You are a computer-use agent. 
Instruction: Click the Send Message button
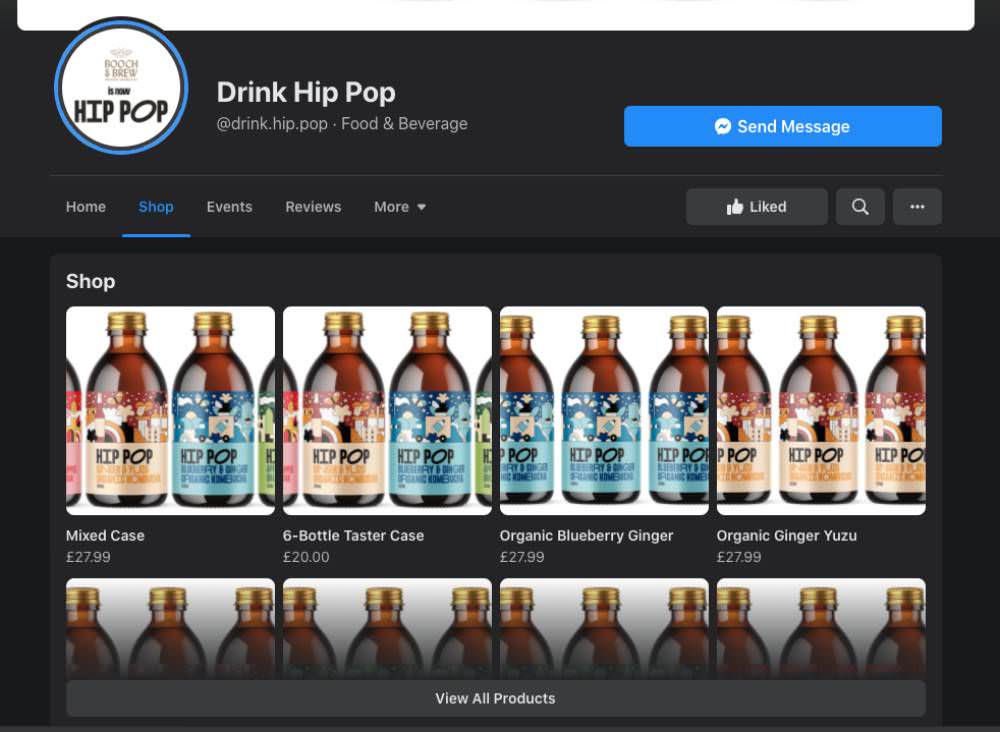tap(783, 126)
